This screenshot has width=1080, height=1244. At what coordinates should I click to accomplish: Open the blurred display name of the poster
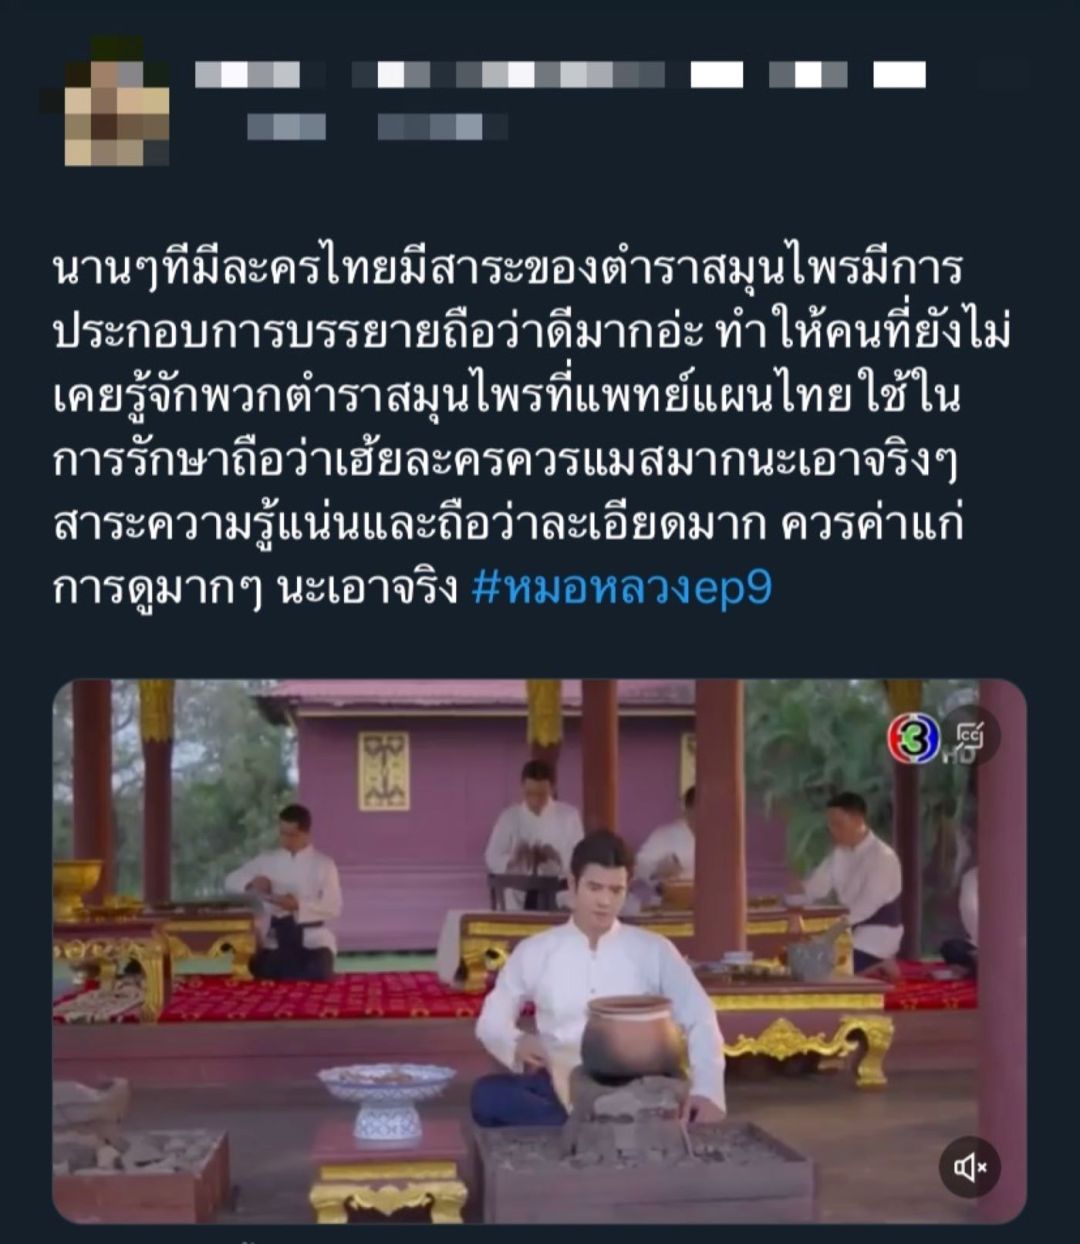(561, 75)
